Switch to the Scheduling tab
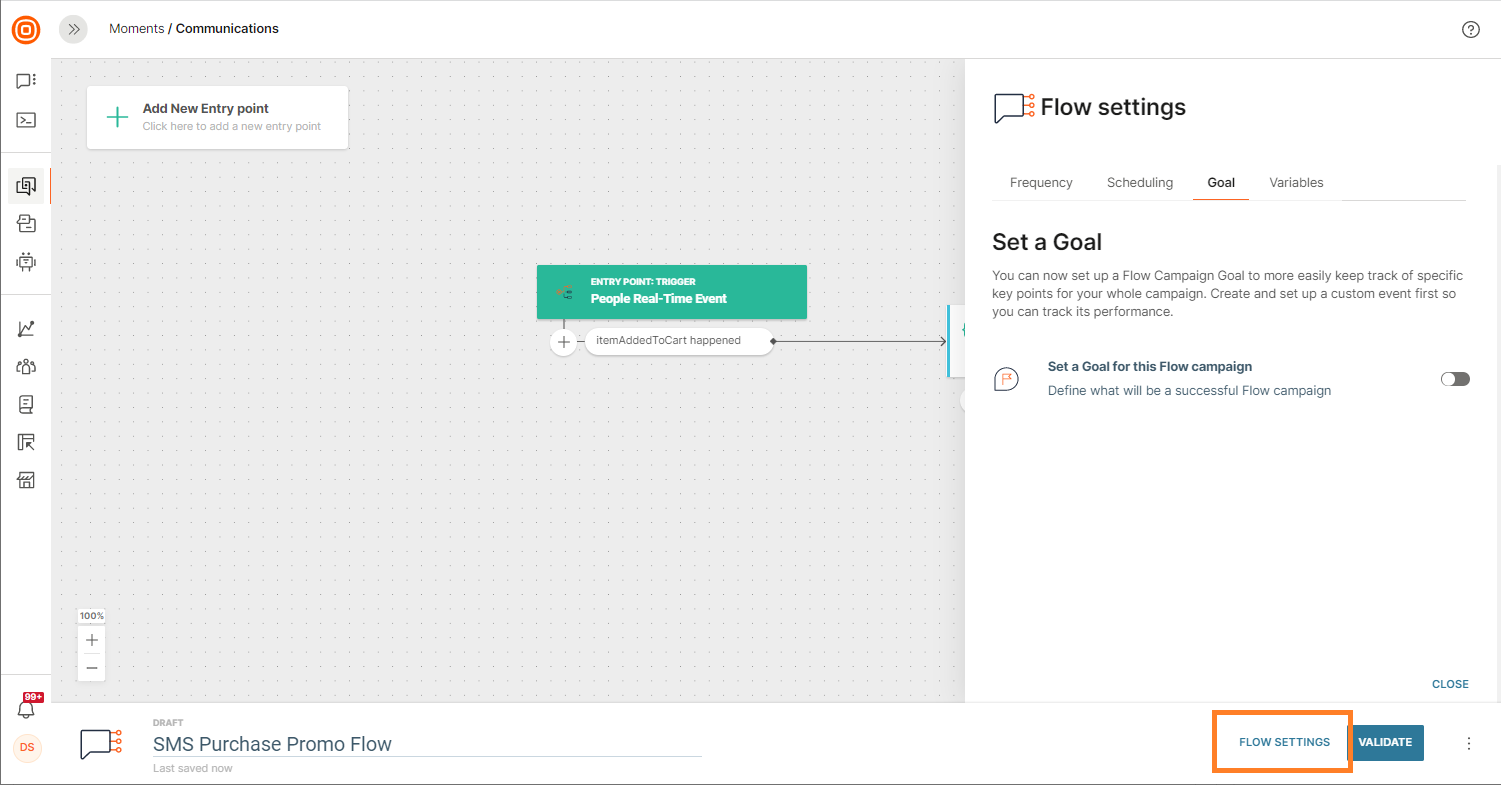 click(x=1139, y=183)
